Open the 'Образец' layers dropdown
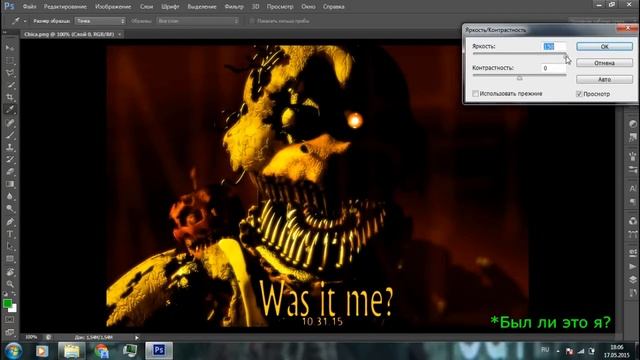The height and width of the screenshot is (360, 640). pyautogui.click(x=198, y=20)
